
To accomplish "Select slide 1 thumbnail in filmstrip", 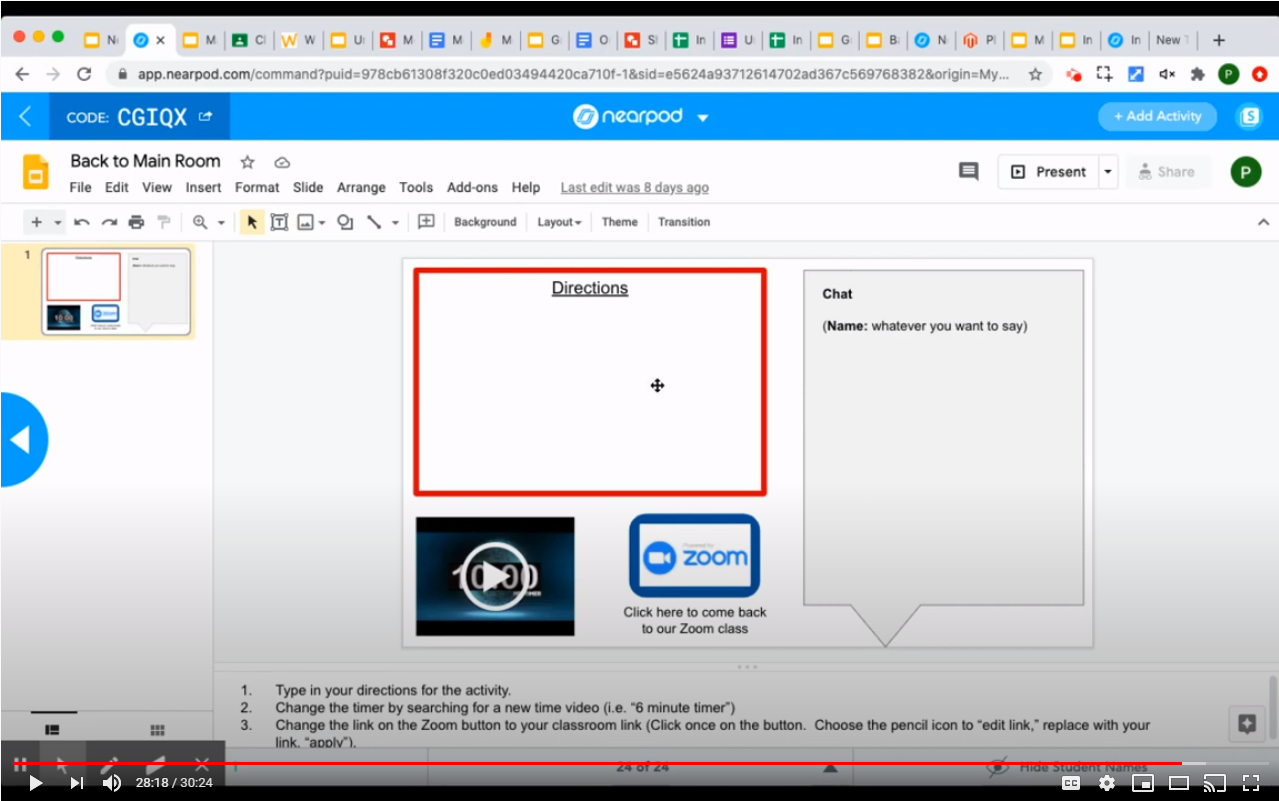I will coord(116,291).
